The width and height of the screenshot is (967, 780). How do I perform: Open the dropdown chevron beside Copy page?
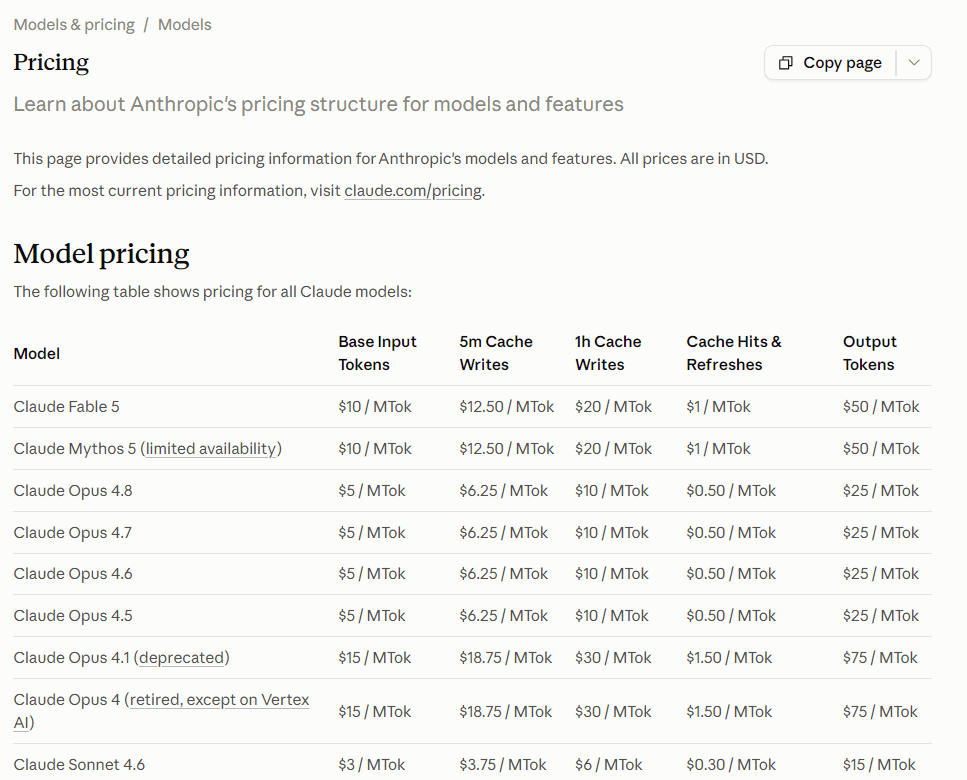point(914,62)
